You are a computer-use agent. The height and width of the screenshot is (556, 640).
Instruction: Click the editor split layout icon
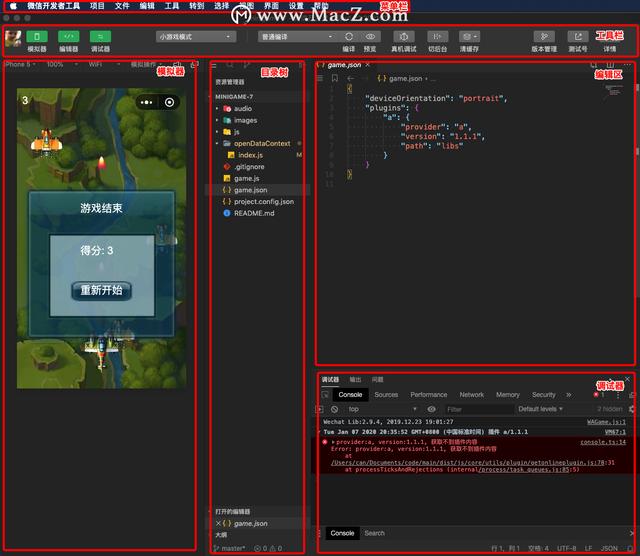610,65
